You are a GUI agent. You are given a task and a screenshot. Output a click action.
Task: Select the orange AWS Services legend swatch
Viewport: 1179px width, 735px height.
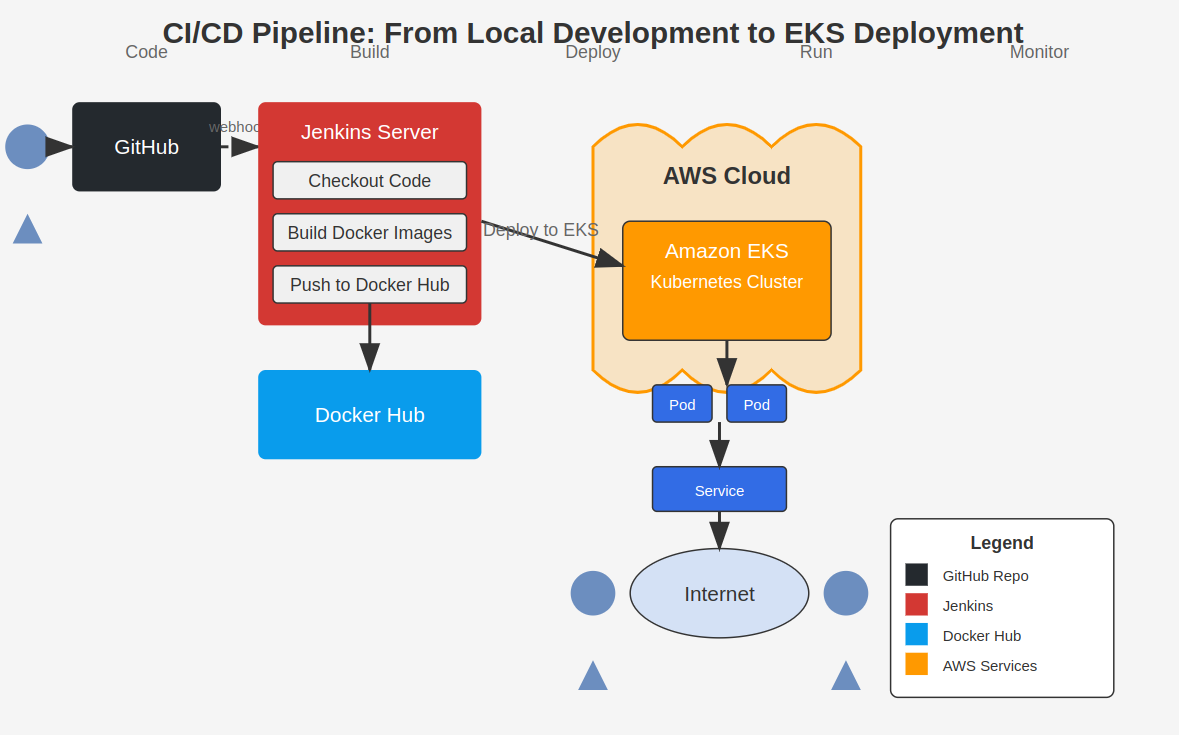point(916,664)
